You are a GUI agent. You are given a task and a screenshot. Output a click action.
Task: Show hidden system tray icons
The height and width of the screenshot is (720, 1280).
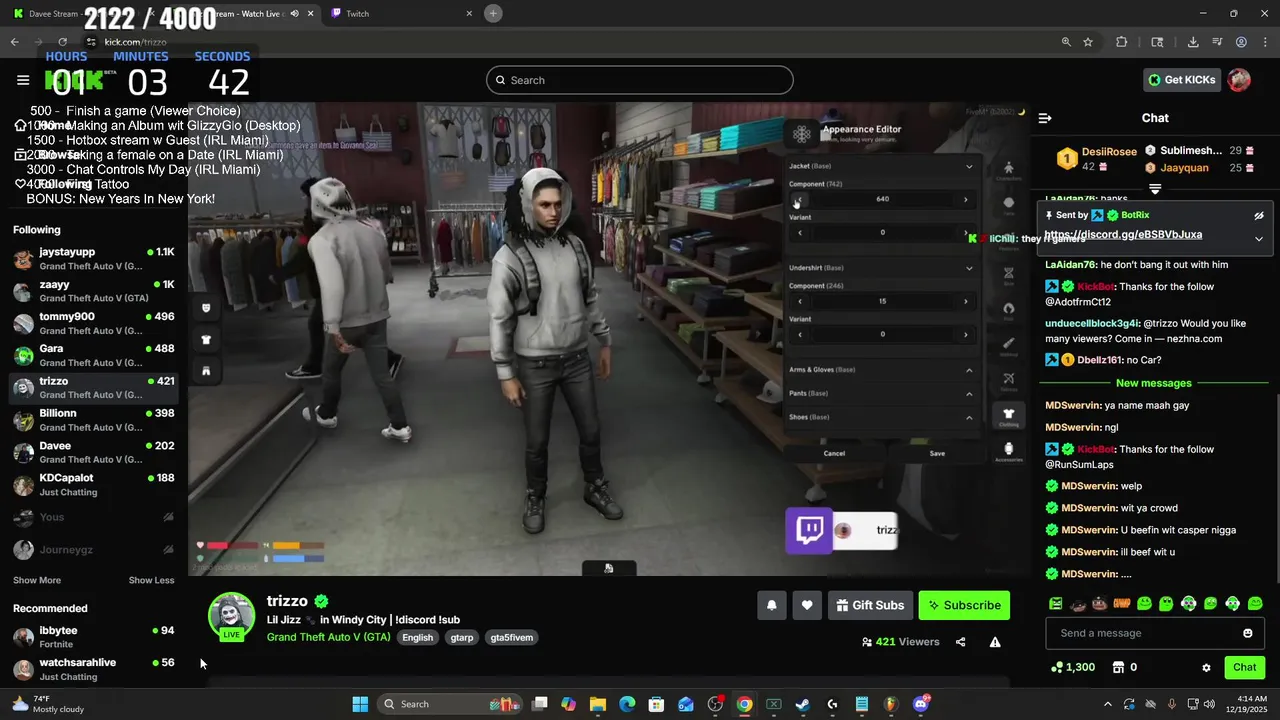[1107, 704]
